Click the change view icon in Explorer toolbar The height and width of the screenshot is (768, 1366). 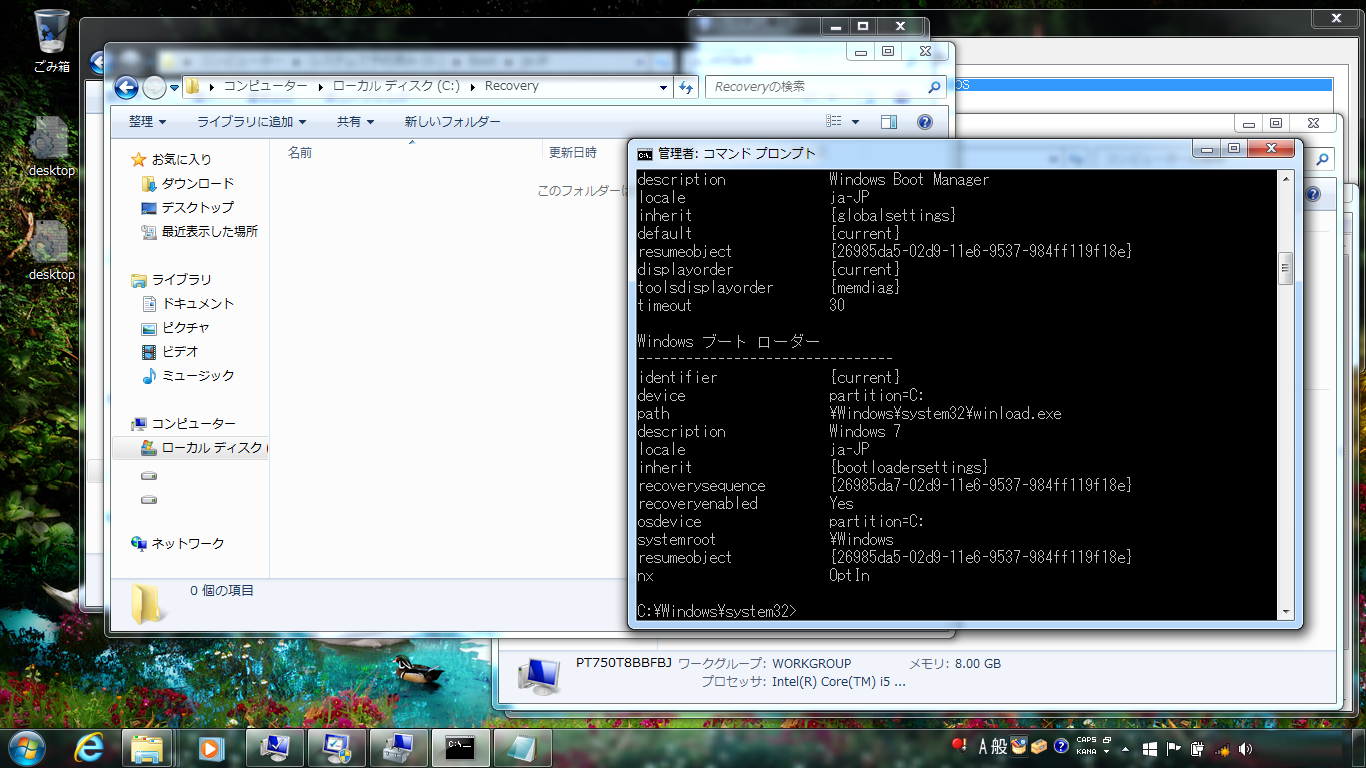pos(834,122)
